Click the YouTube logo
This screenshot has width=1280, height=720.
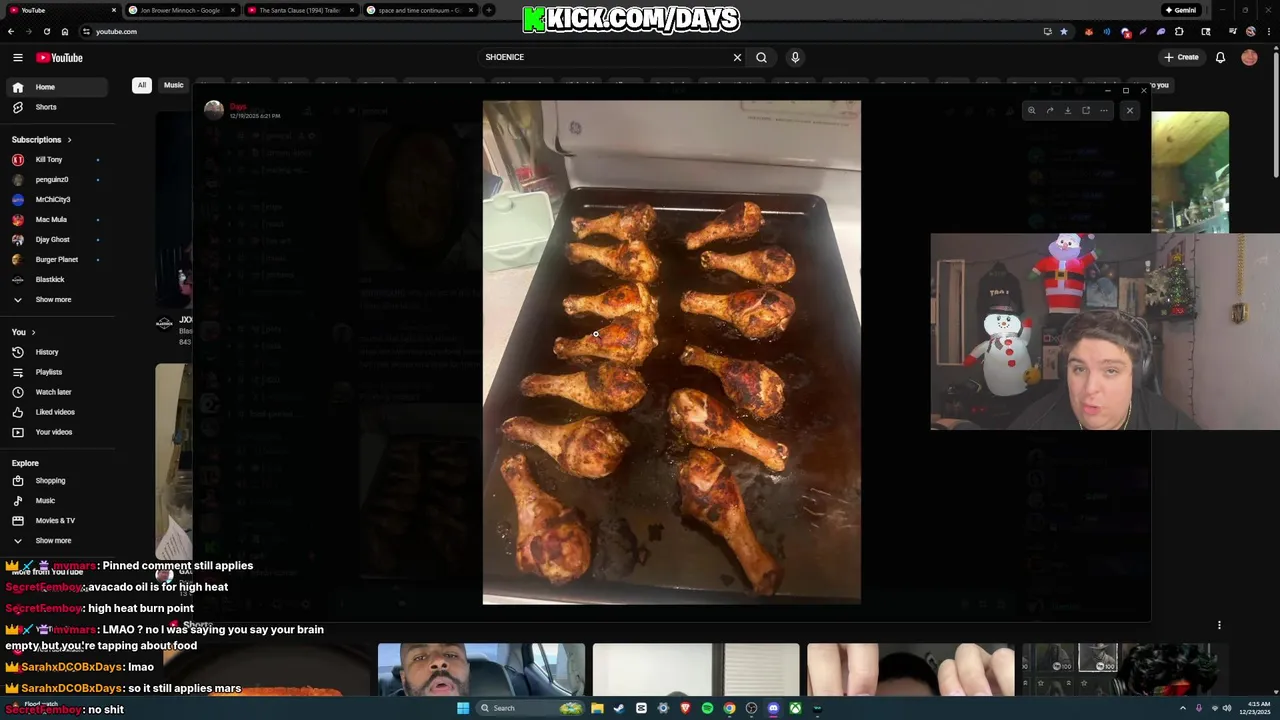coord(60,58)
